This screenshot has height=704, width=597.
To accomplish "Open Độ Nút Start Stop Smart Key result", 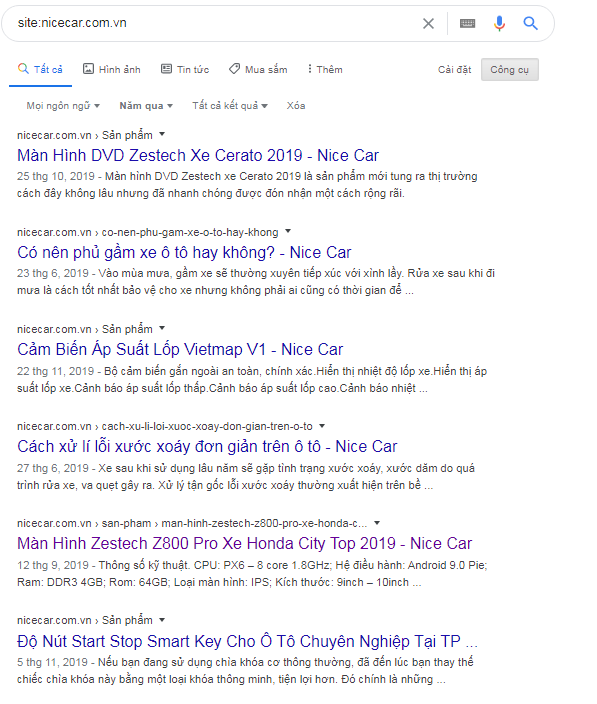I will pyautogui.click(x=247, y=641).
